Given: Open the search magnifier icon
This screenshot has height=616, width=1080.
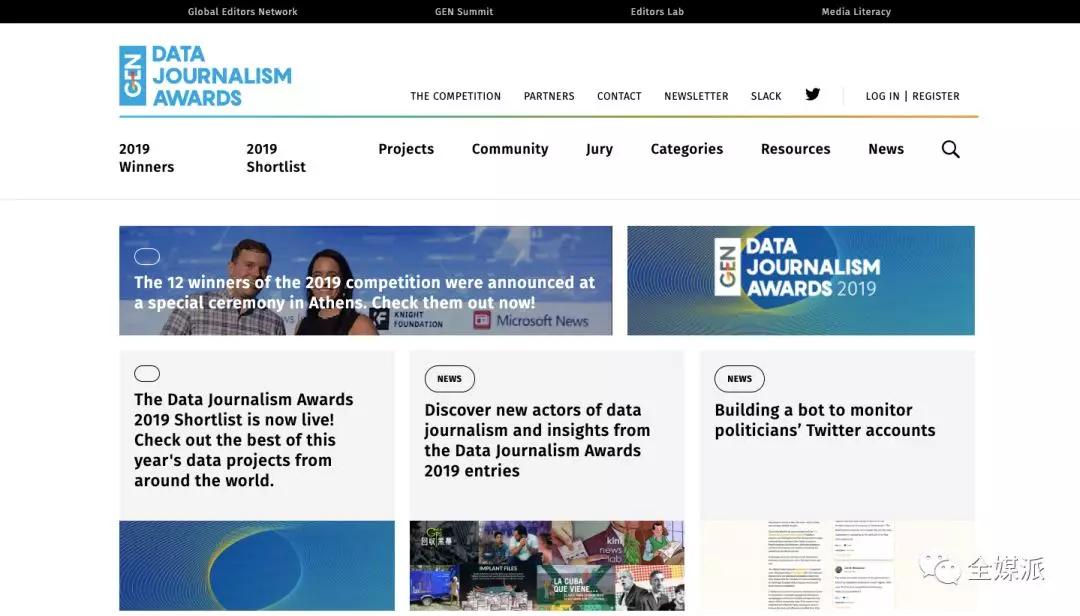Looking at the screenshot, I should pos(951,149).
